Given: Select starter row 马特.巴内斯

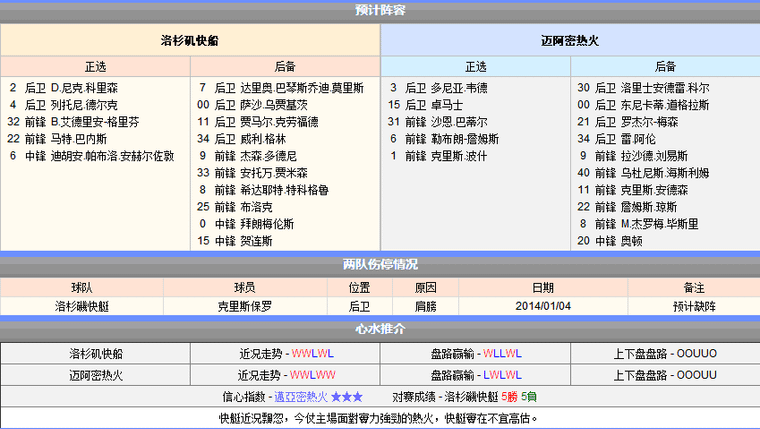Looking at the screenshot, I should tap(57, 139).
